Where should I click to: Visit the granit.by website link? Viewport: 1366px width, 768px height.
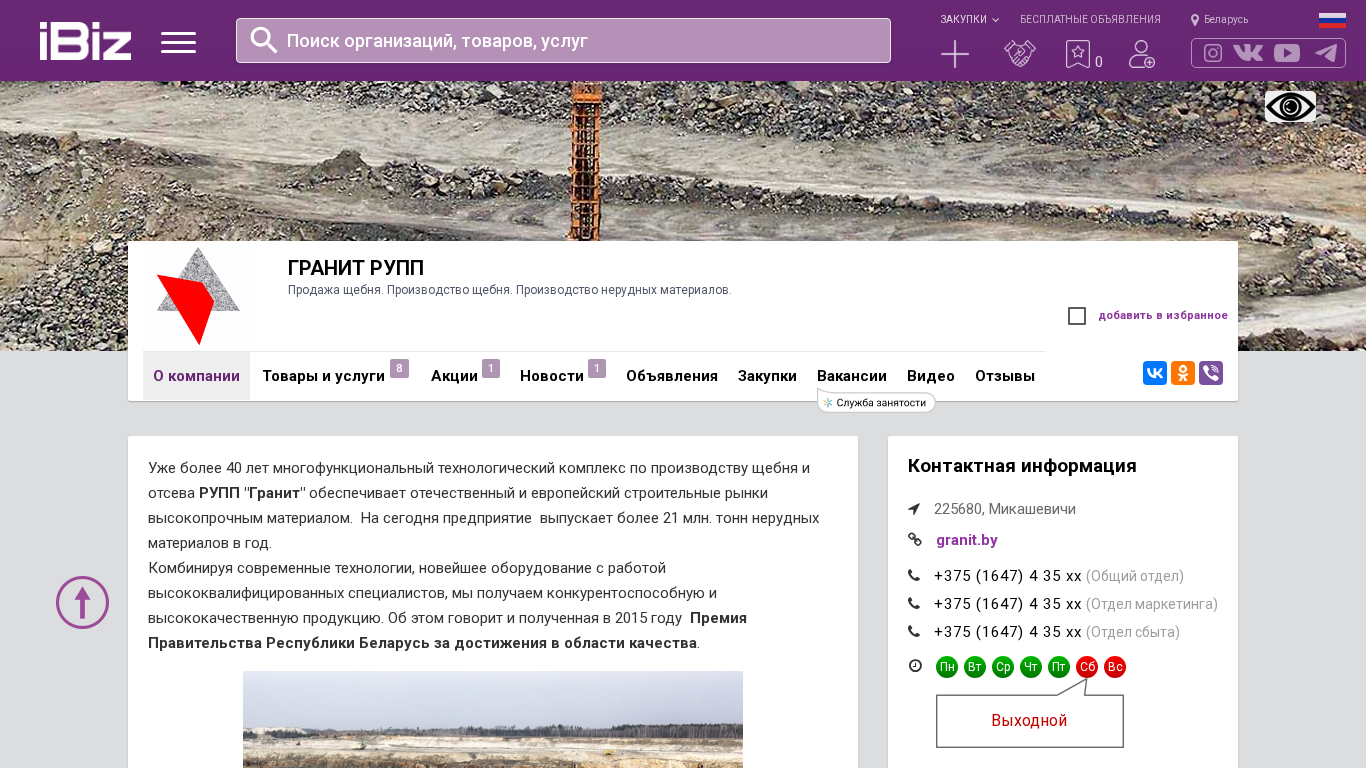[x=967, y=540]
